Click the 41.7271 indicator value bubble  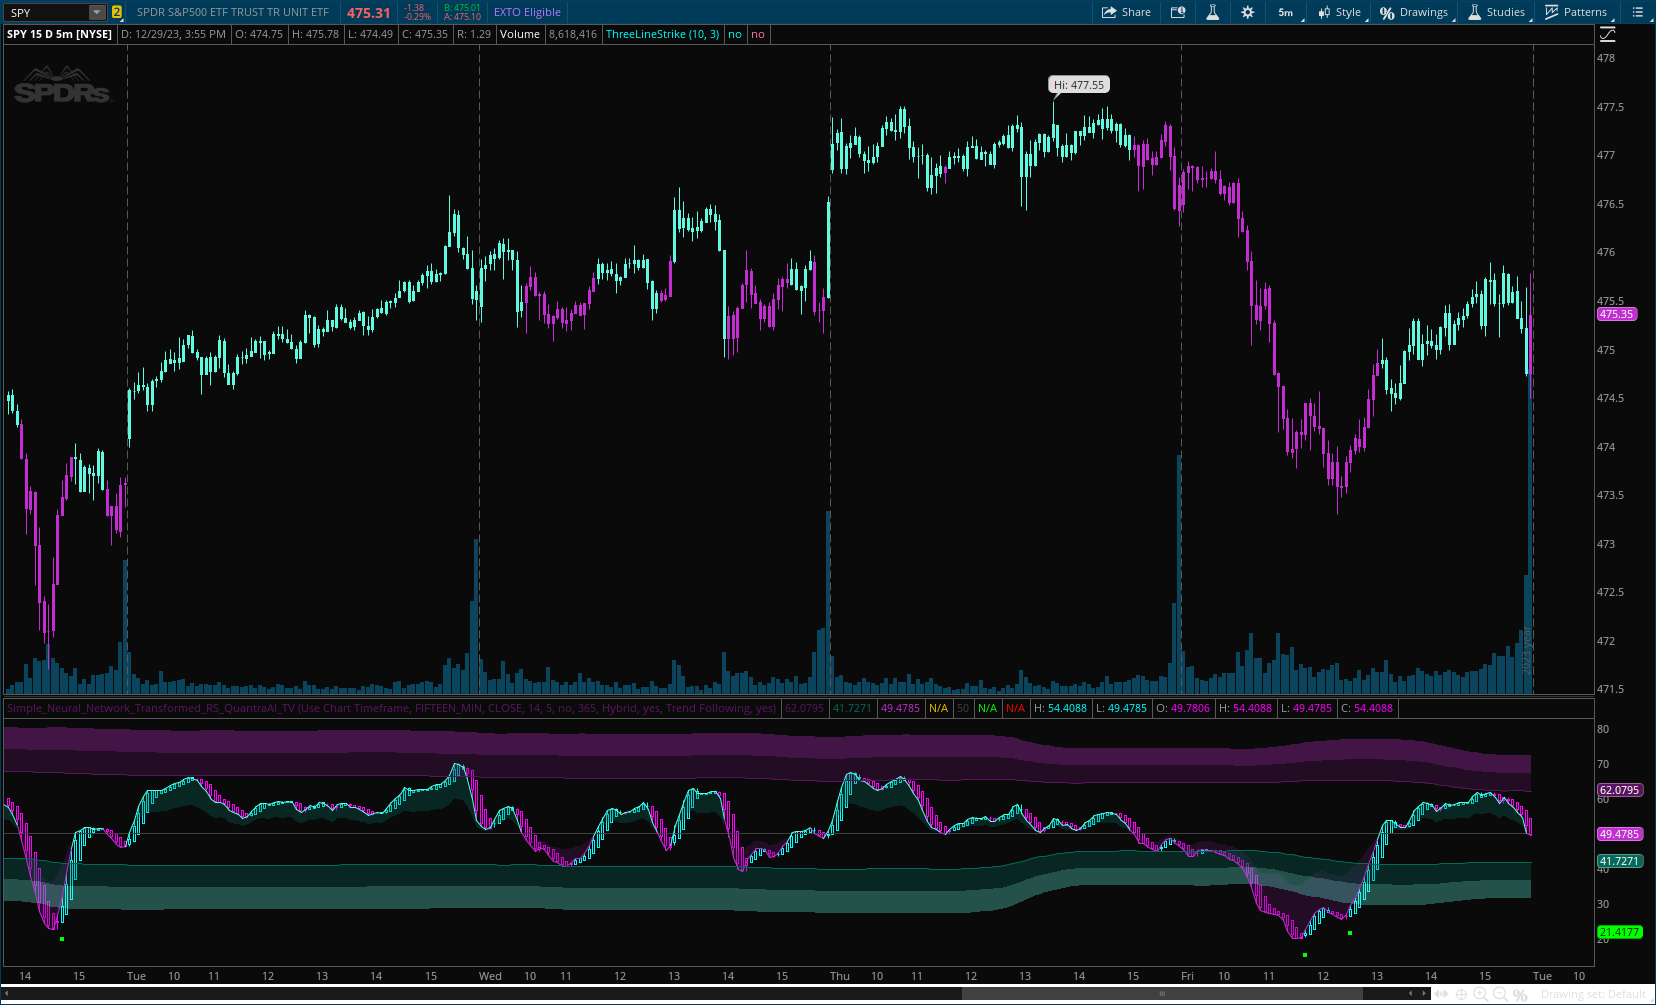point(1619,861)
